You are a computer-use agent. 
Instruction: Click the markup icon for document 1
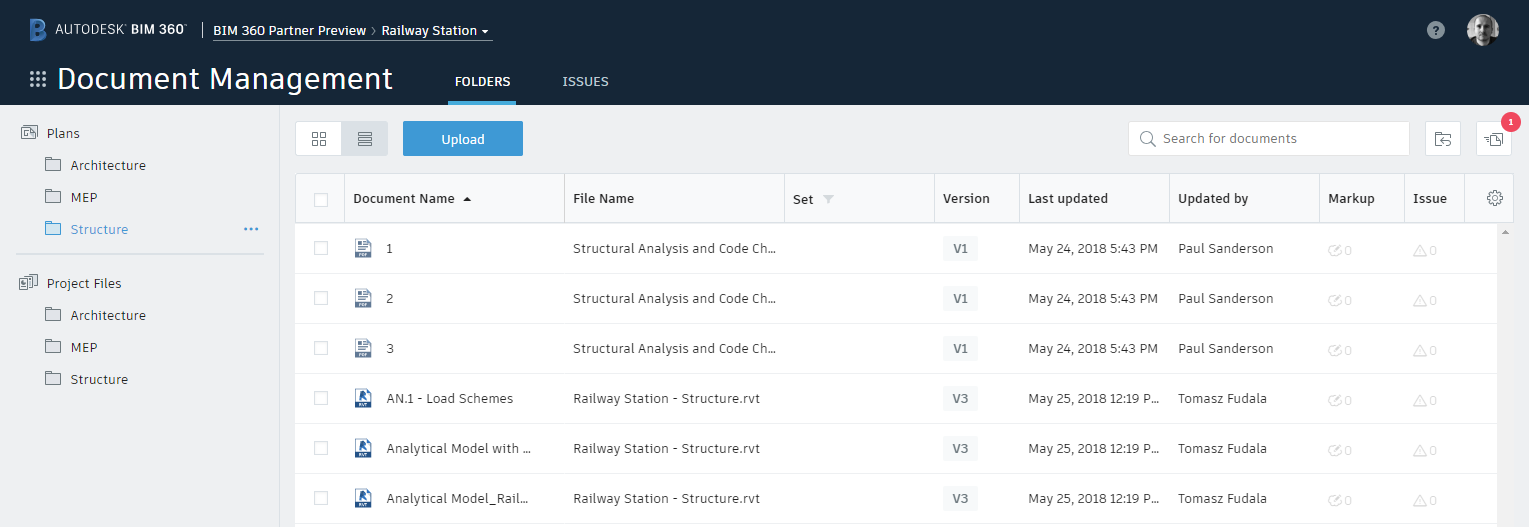1334,250
